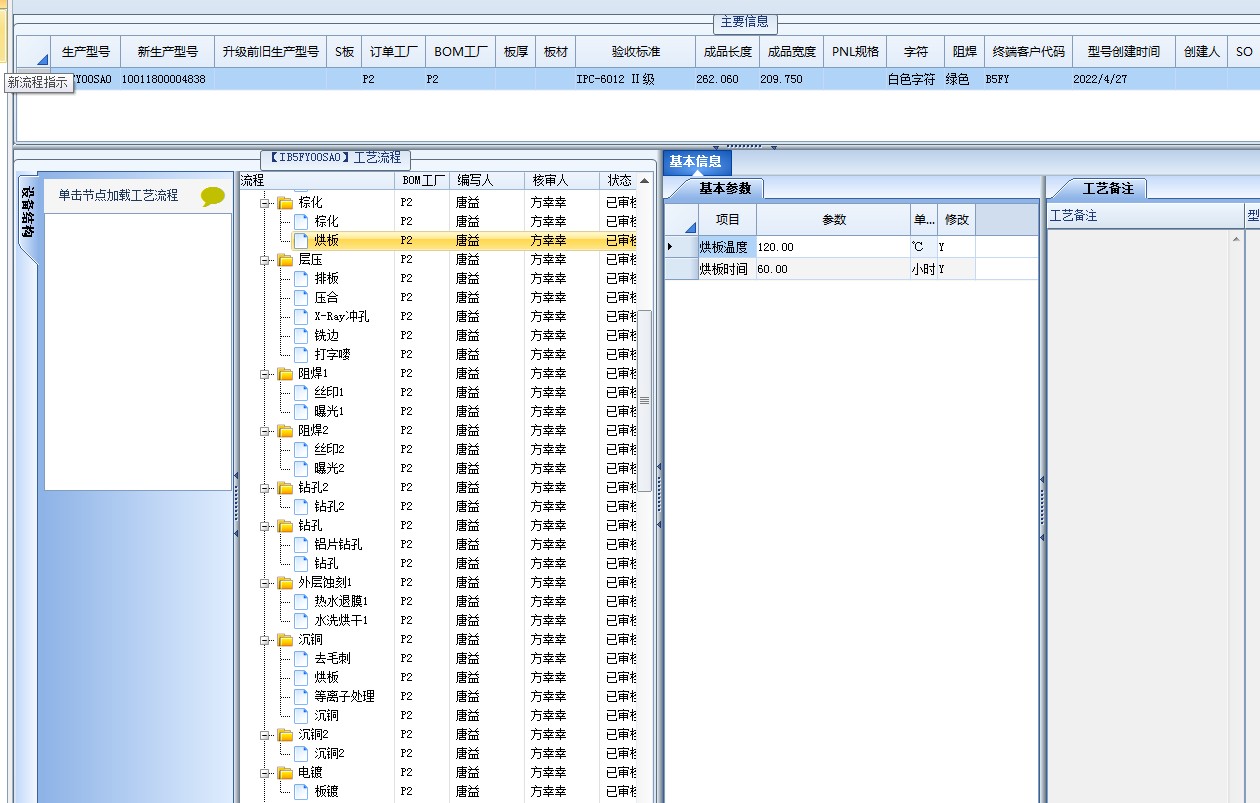Collapse the 阻焊1 folder node
Screen dimensions: 1260x803
266,374
